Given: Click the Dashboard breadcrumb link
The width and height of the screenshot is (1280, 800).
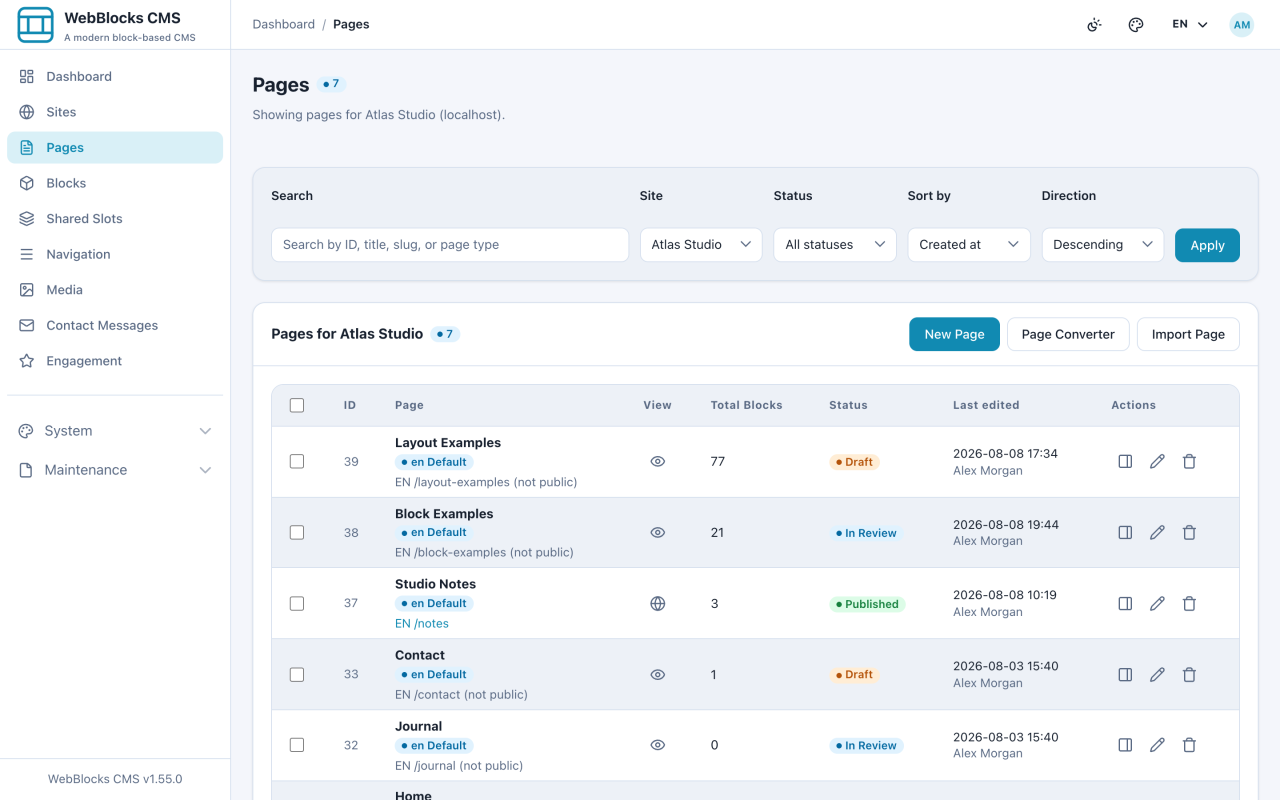Looking at the screenshot, I should click(x=283, y=25).
